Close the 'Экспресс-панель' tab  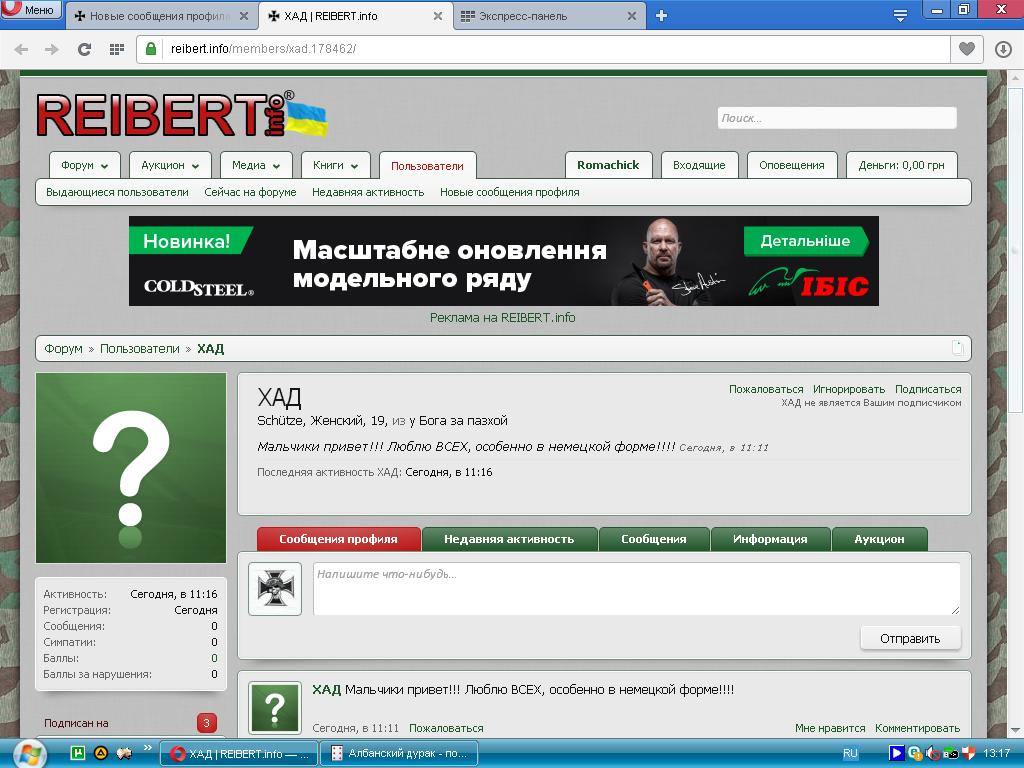tap(632, 16)
